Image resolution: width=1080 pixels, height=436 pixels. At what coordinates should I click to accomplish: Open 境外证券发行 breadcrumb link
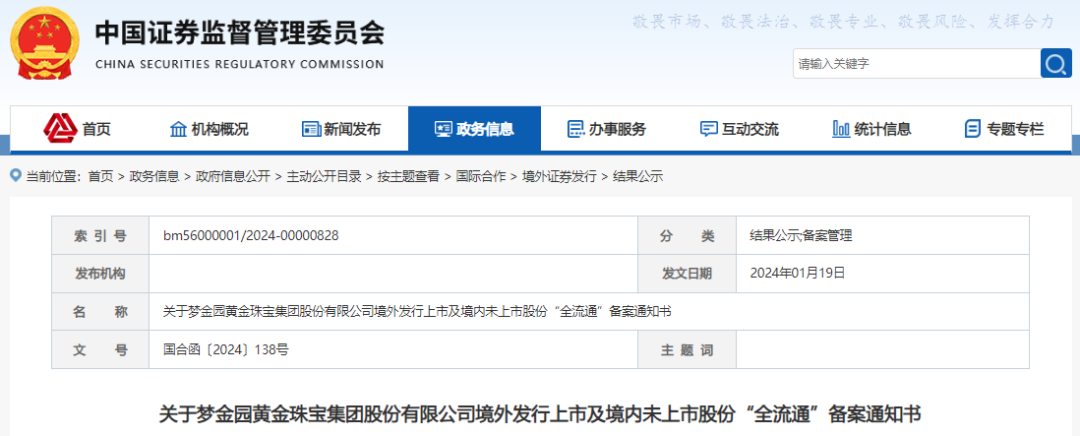(559, 176)
